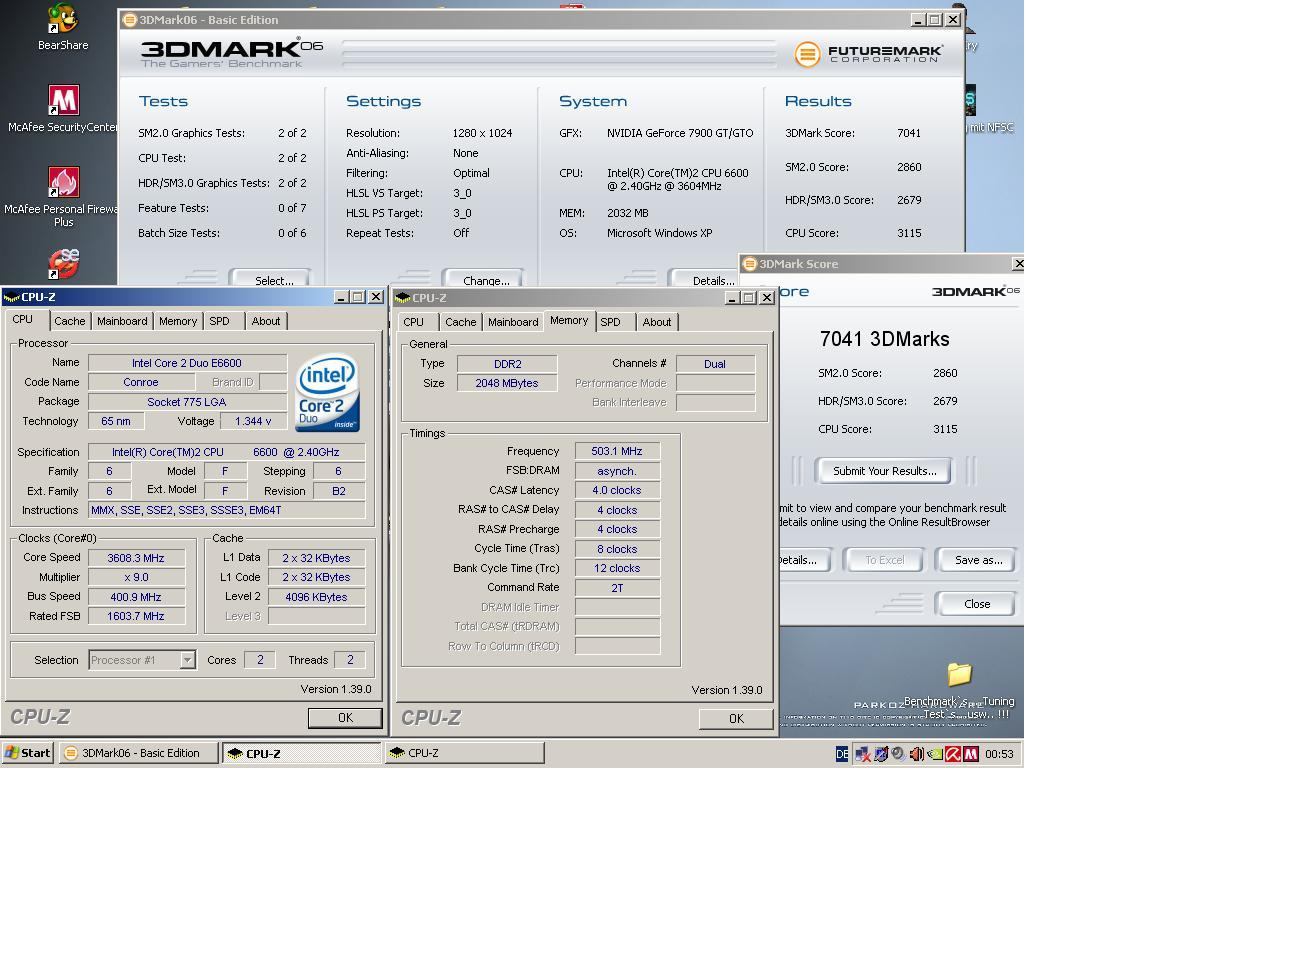Click the Core Speed field 3608.3 MHz
This screenshot has width=1296, height=972.
(x=136, y=558)
